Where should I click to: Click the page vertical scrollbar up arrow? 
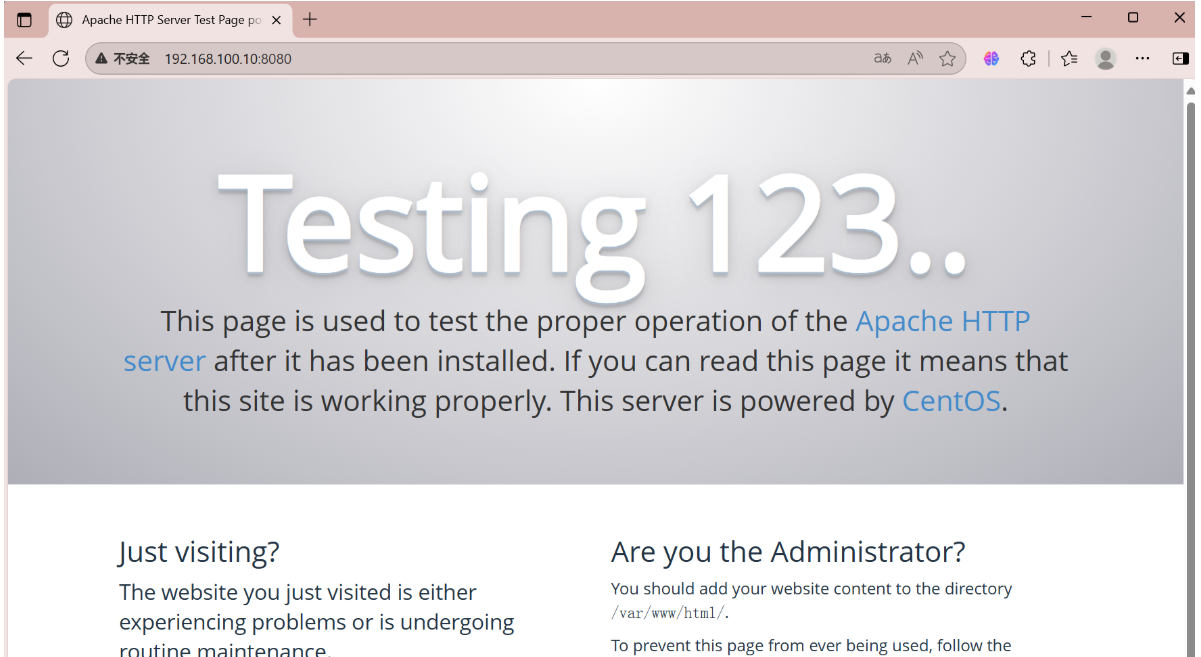pyautogui.click(x=1191, y=91)
